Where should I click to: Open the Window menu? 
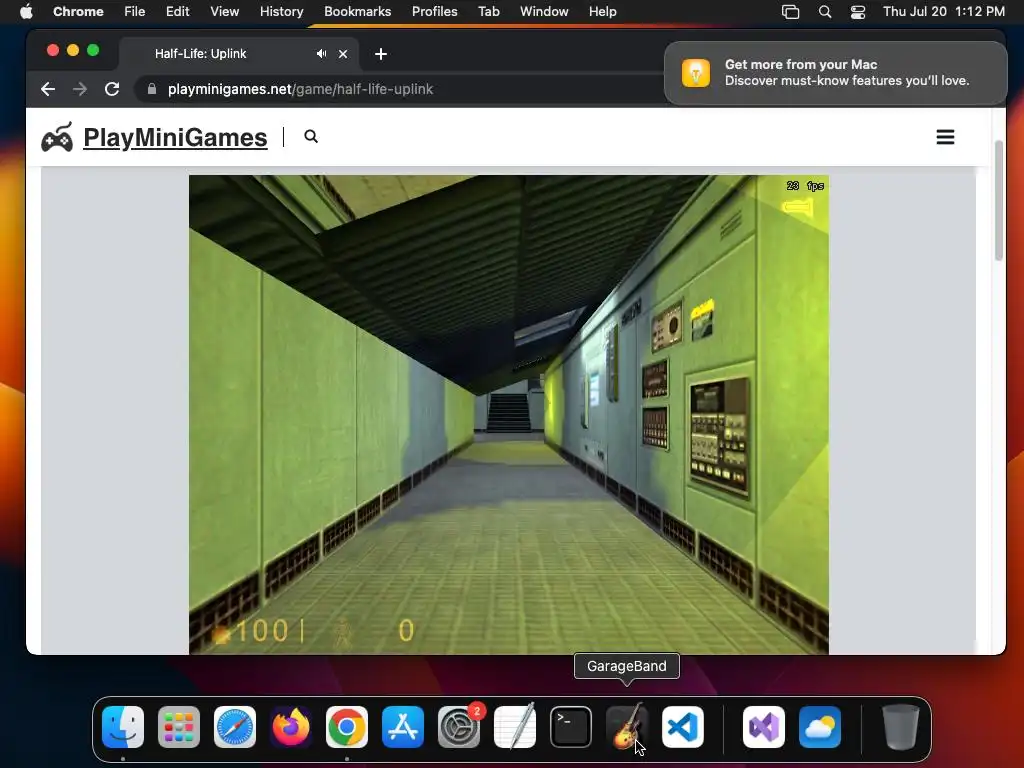tap(544, 12)
